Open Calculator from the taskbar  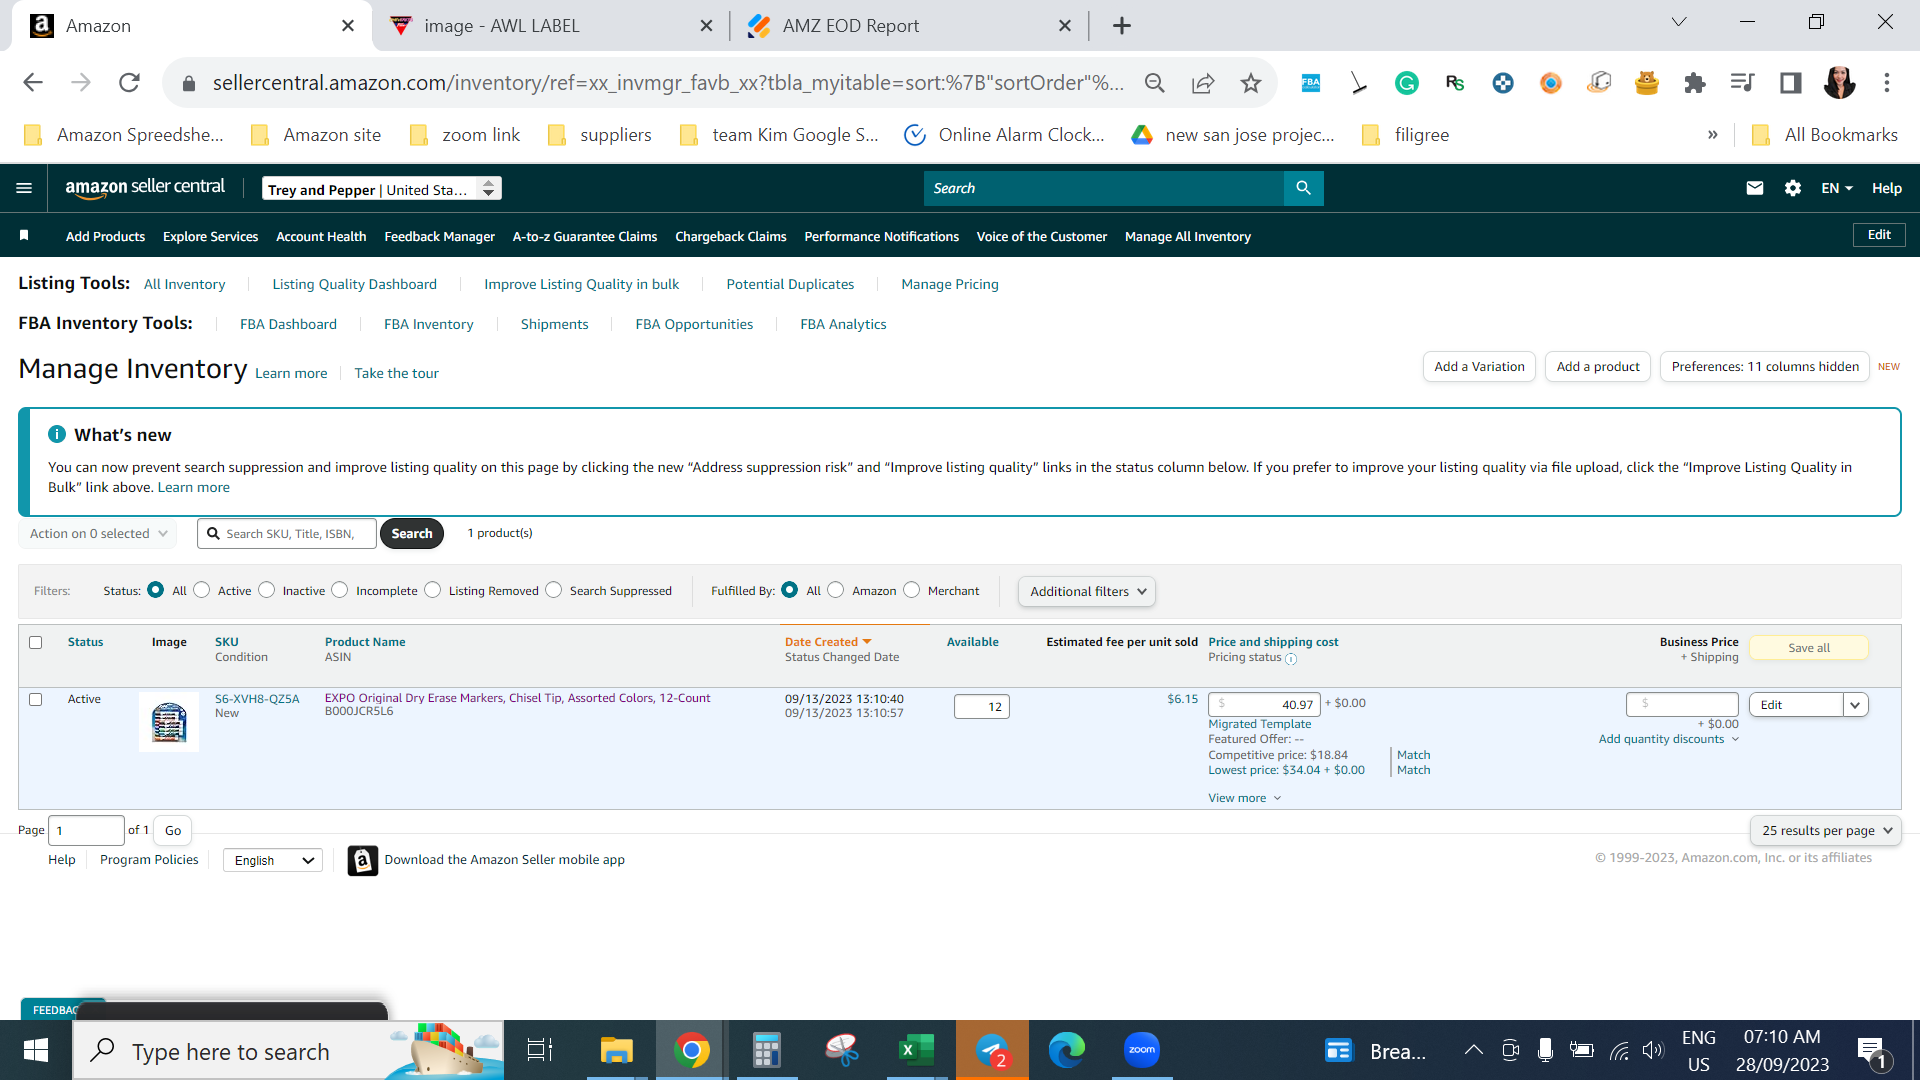[766, 1050]
